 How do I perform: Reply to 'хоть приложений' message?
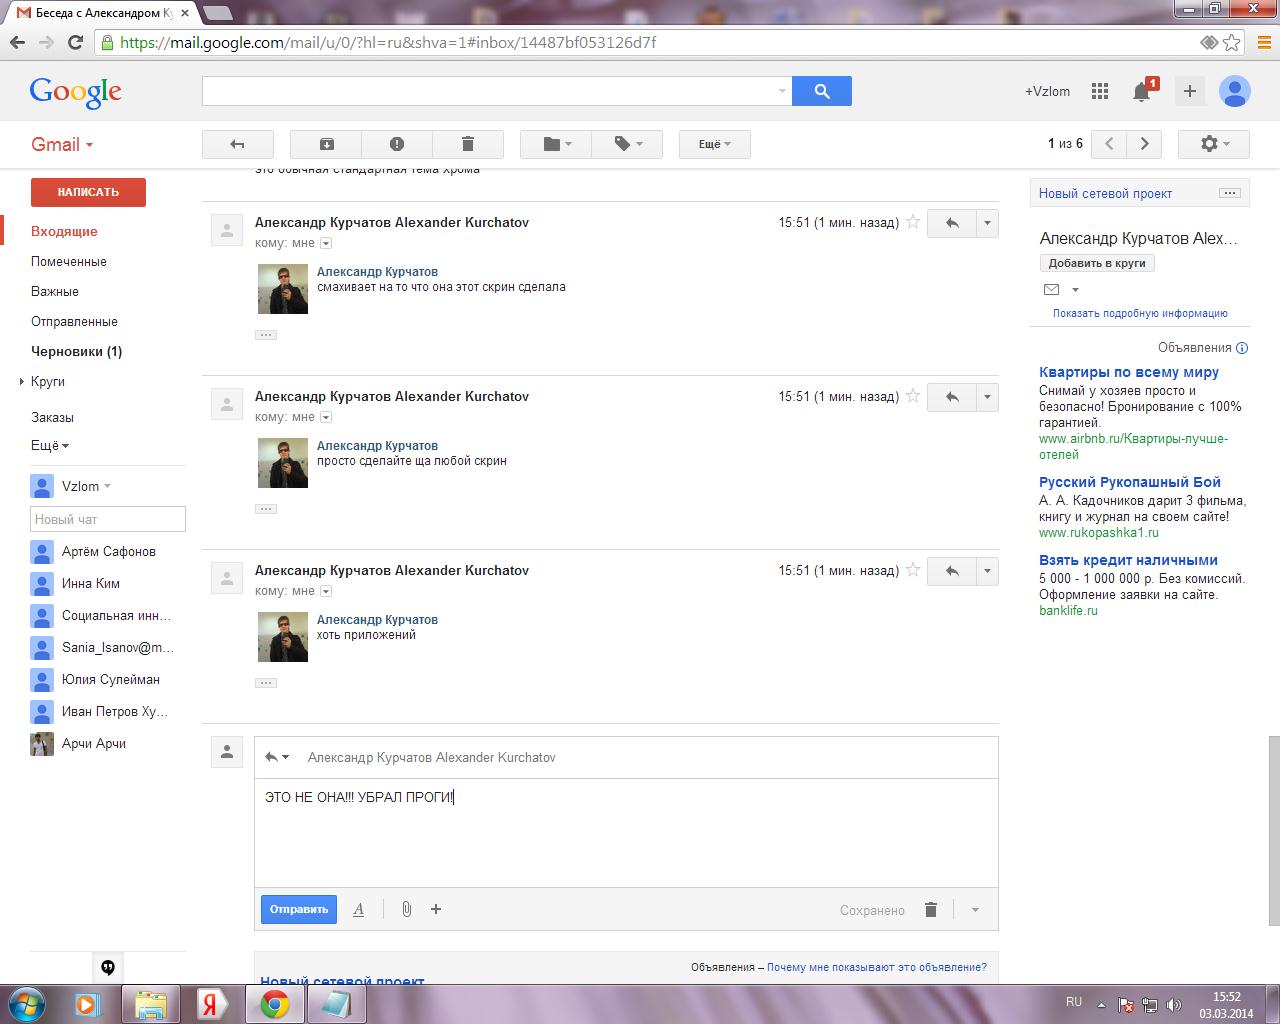click(x=951, y=571)
